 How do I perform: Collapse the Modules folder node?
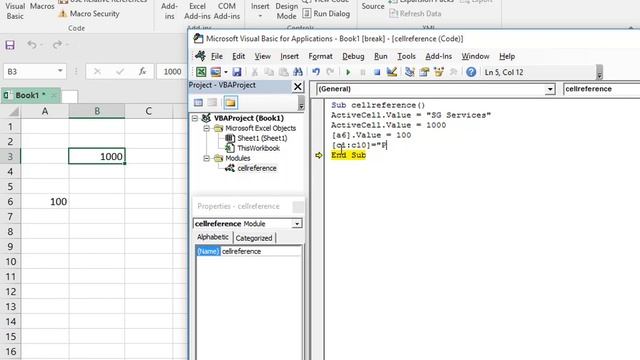[x=207, y=158]
